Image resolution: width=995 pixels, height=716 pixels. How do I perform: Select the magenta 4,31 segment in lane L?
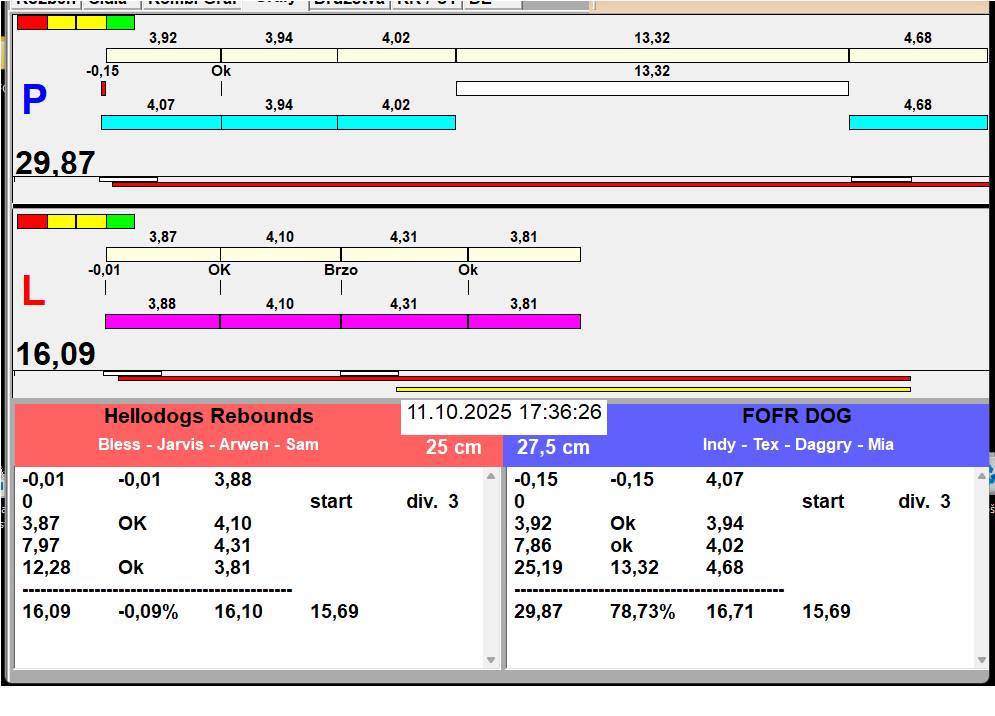(403, 321)
